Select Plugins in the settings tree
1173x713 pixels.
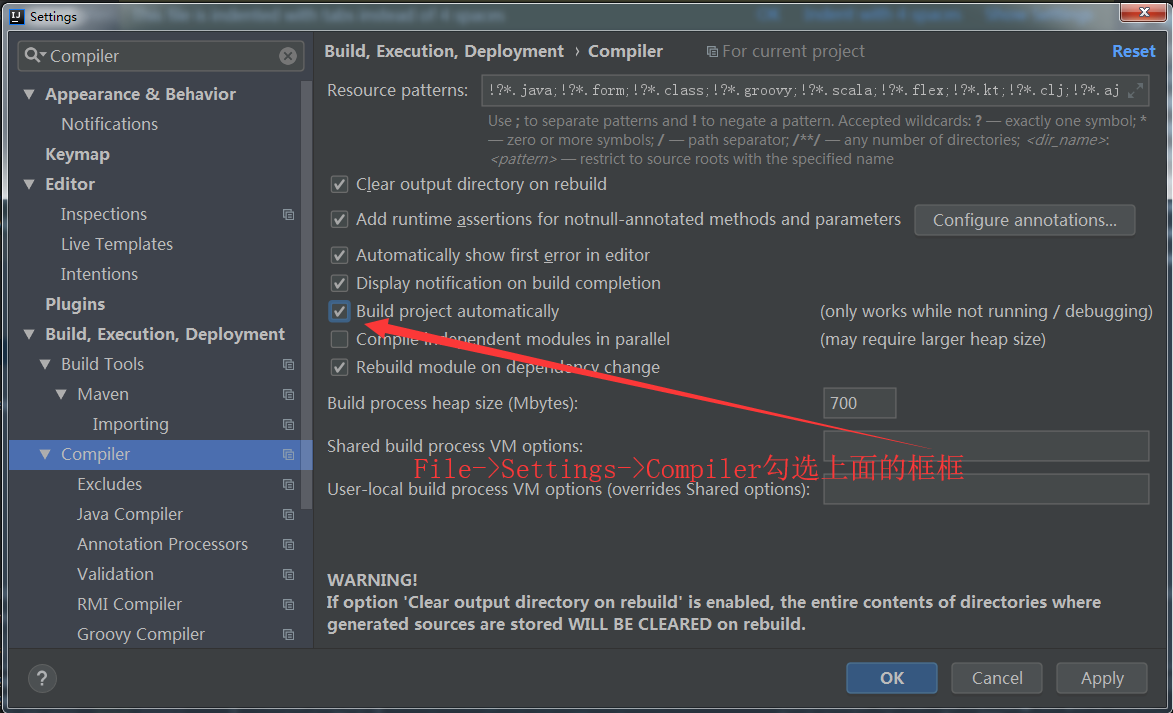click(x=75, y=304)
